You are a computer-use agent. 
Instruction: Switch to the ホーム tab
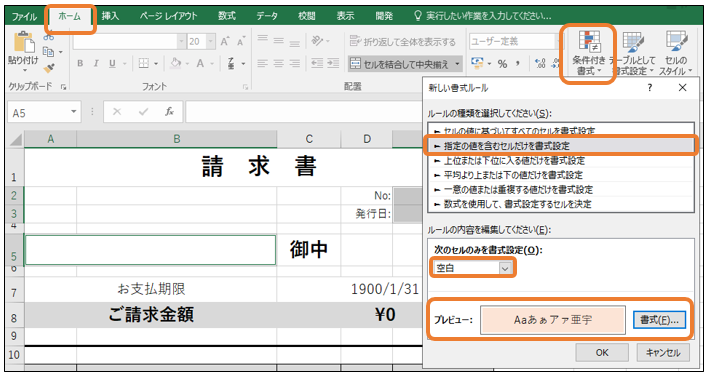[69, 16]
